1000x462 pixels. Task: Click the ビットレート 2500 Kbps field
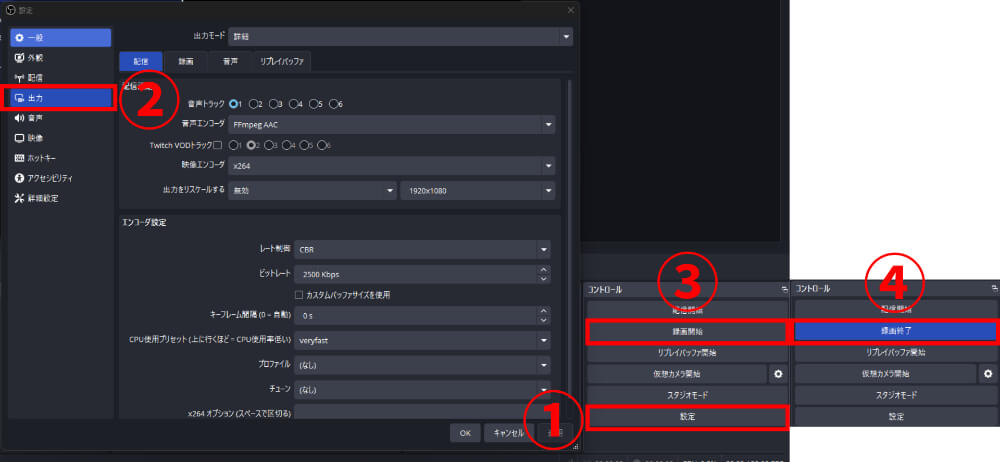pos(422,274)
